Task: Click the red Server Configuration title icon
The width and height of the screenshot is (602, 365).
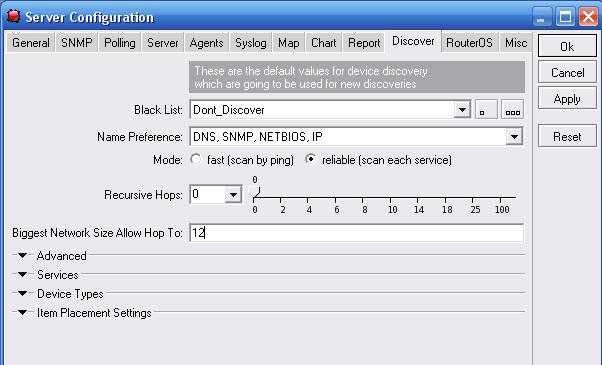Action: coord(13,16)
